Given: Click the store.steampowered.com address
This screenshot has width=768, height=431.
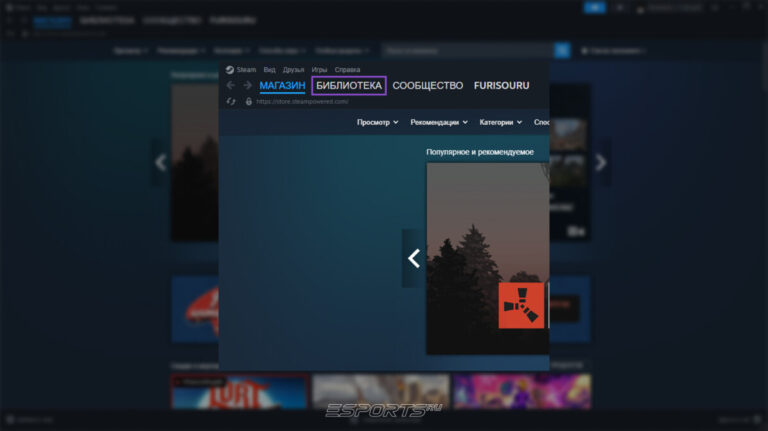Looking at the screenshot, I should click(x=302, y=101).
